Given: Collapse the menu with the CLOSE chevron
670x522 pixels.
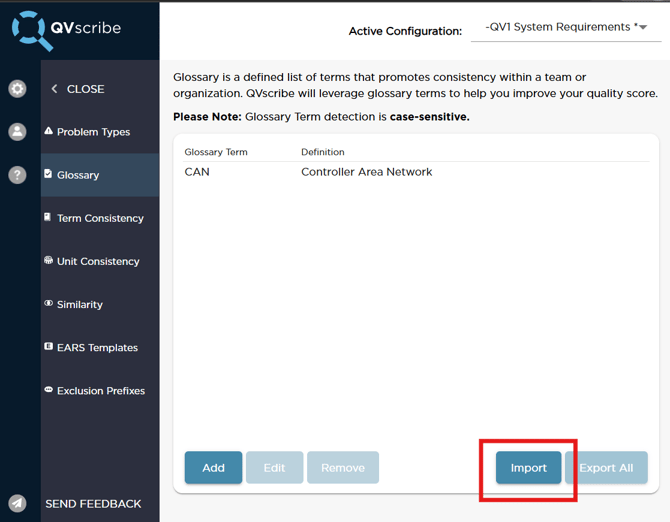Looking at the screenshot, I should pos(55,89).
